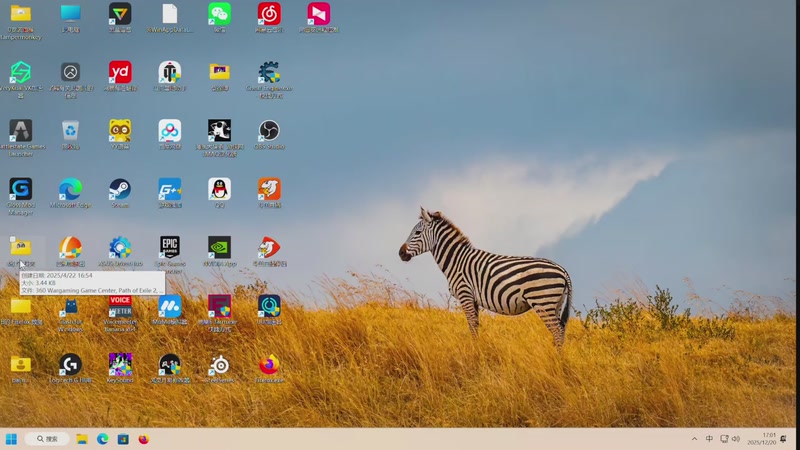Click the taskbar search box
Screen dimensions: 800x450
coord(47,439)
